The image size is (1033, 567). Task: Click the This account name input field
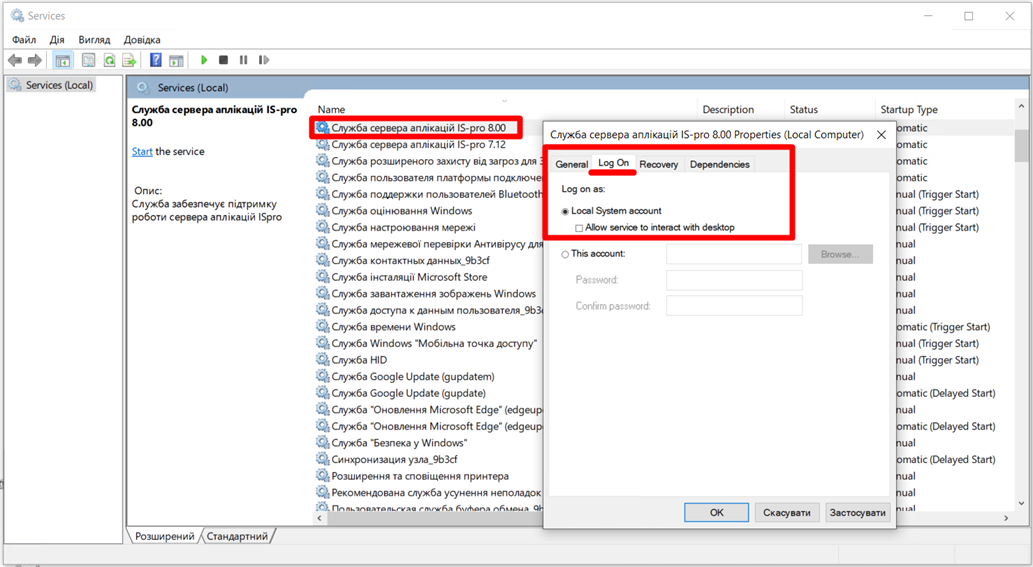coord(734,254)
